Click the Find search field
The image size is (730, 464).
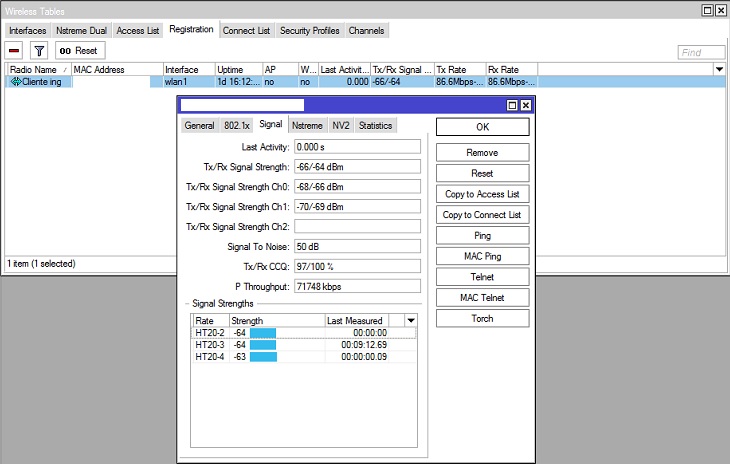(x=701, y=52)
